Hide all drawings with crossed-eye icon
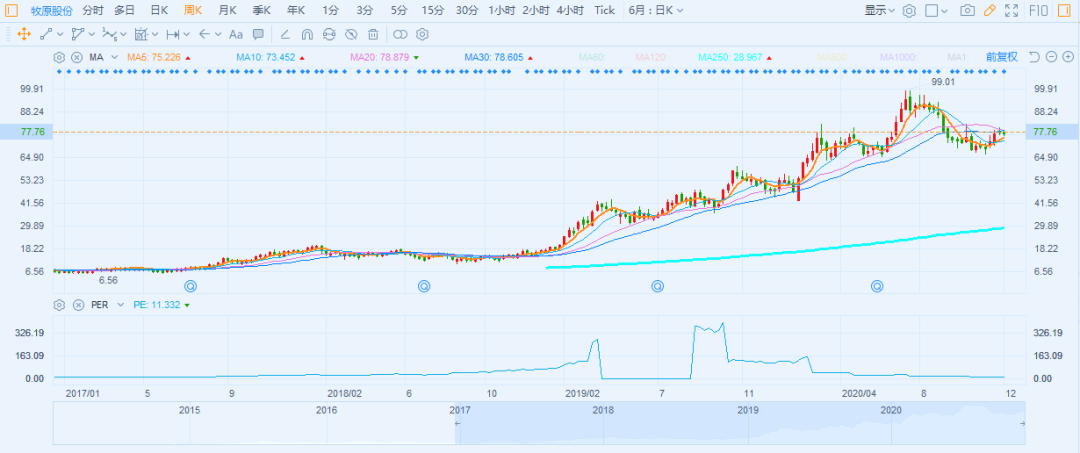The height and width of the screenshot is (453, 1080). tap(350, 34)
